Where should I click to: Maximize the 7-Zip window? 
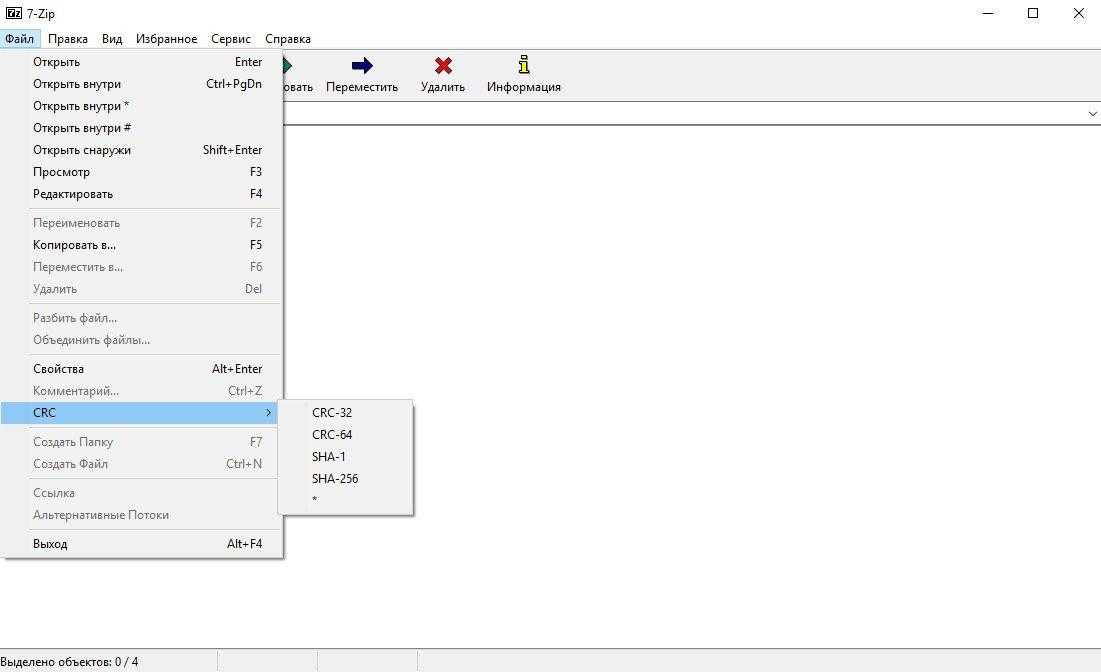[1033, 13]
